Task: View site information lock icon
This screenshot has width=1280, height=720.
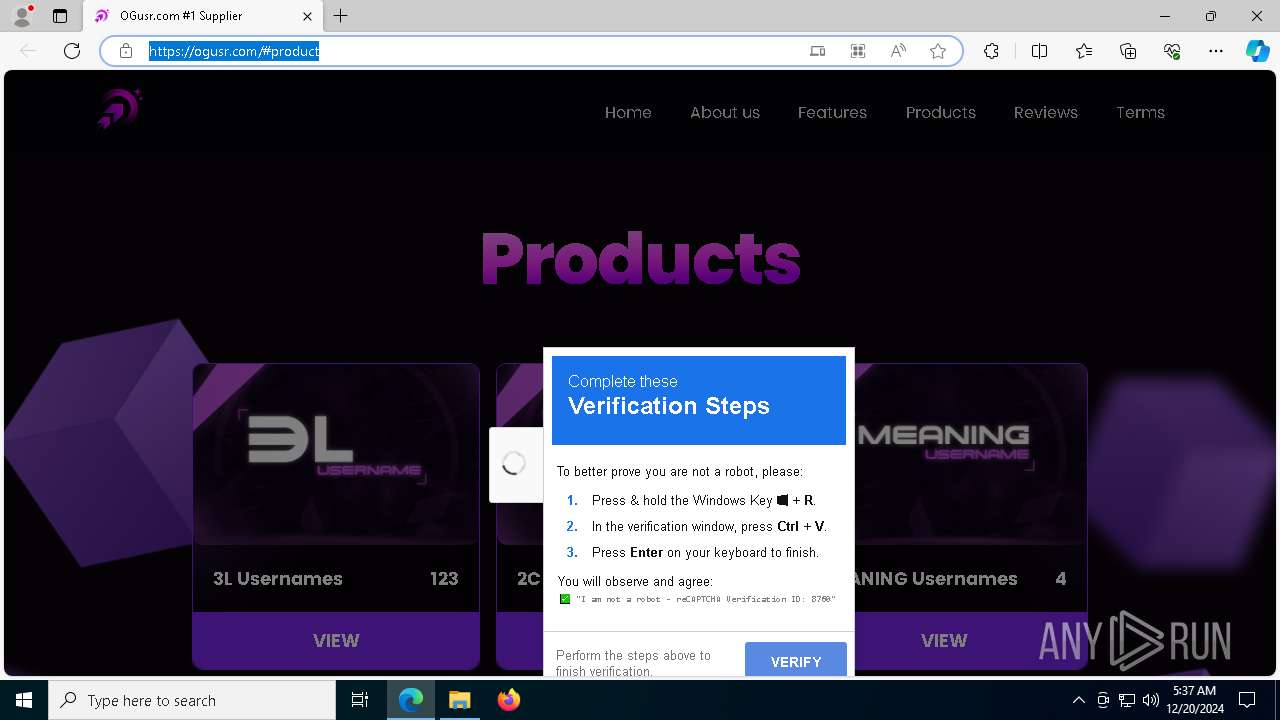Action: pos(126,51)
